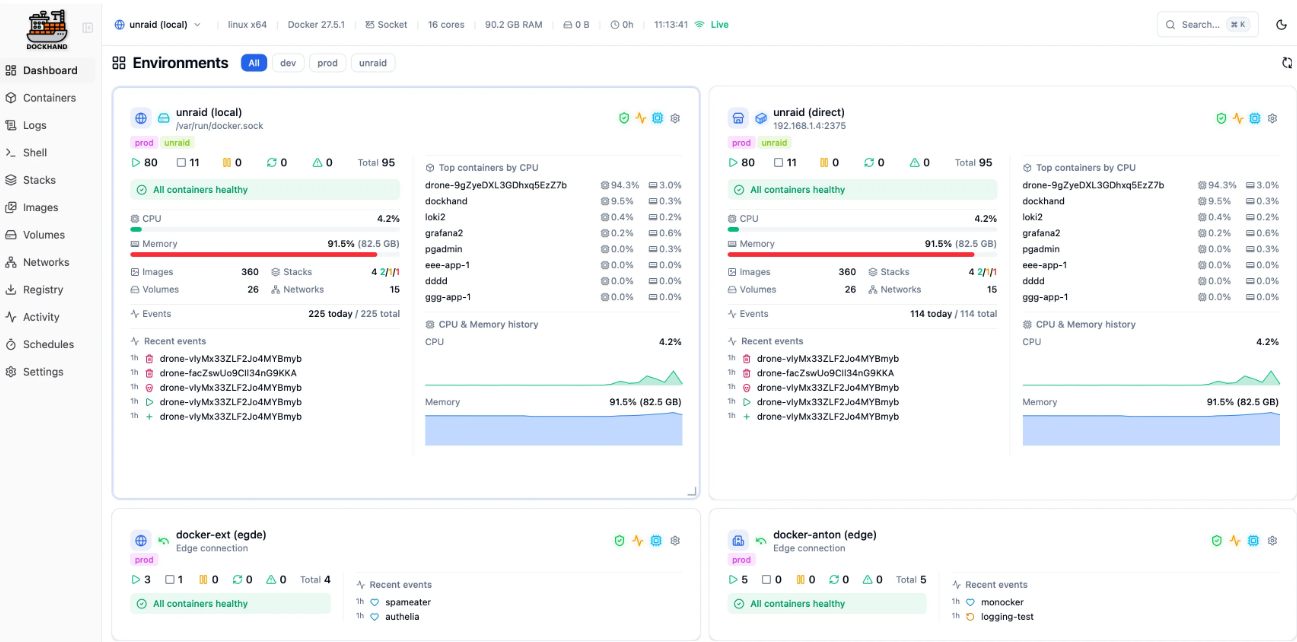This screenshot has width=1297, height=642.
Task: Click shield icon on unraid (direct) card
Action: pos(1221,118)
